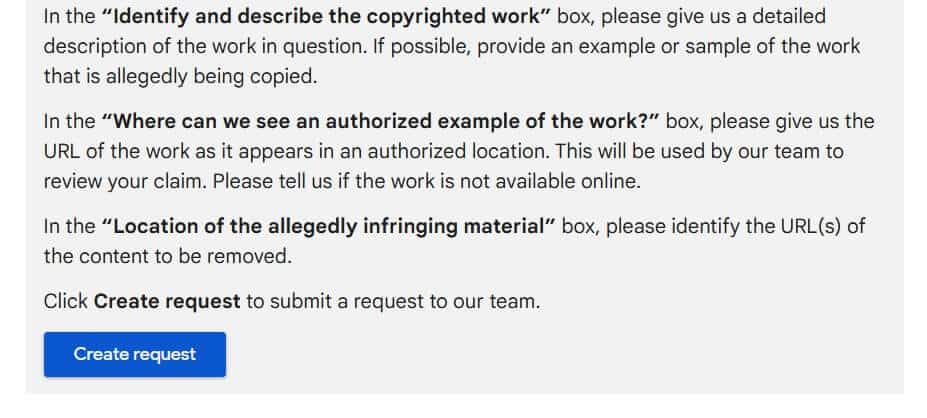Screen dimensions: 927x418
Task: Click the words "description of the work in question."
Action: pyautogui.click(x=206, y=46)
